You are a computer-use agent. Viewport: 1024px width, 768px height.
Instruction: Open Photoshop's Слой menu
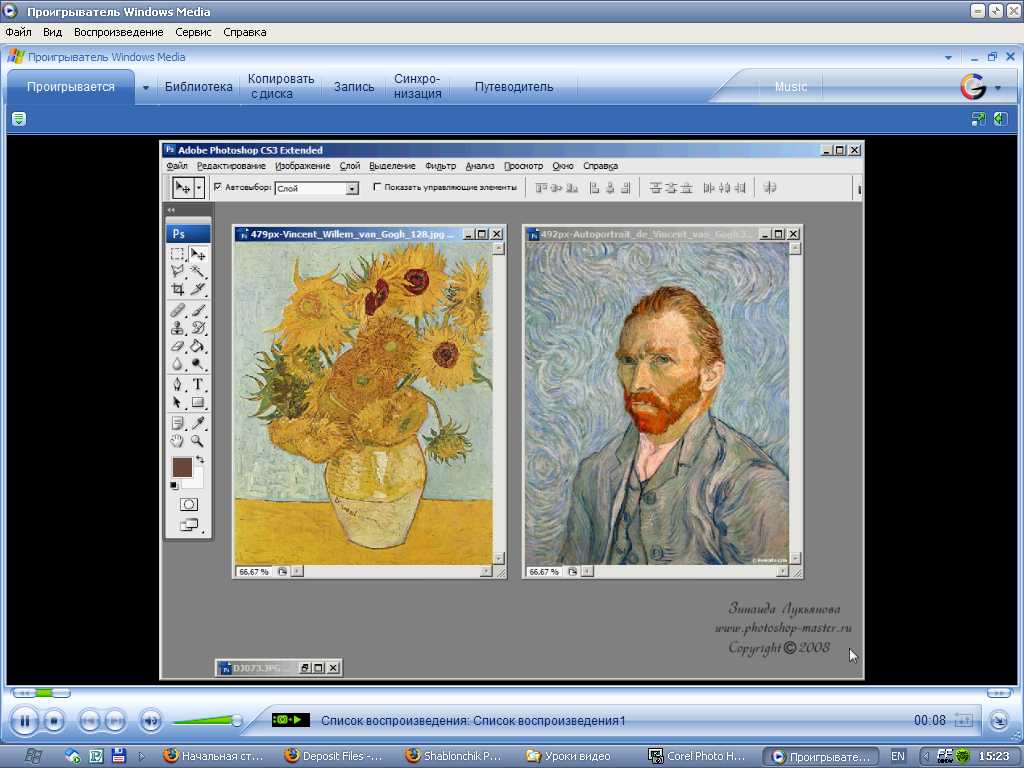349,166
